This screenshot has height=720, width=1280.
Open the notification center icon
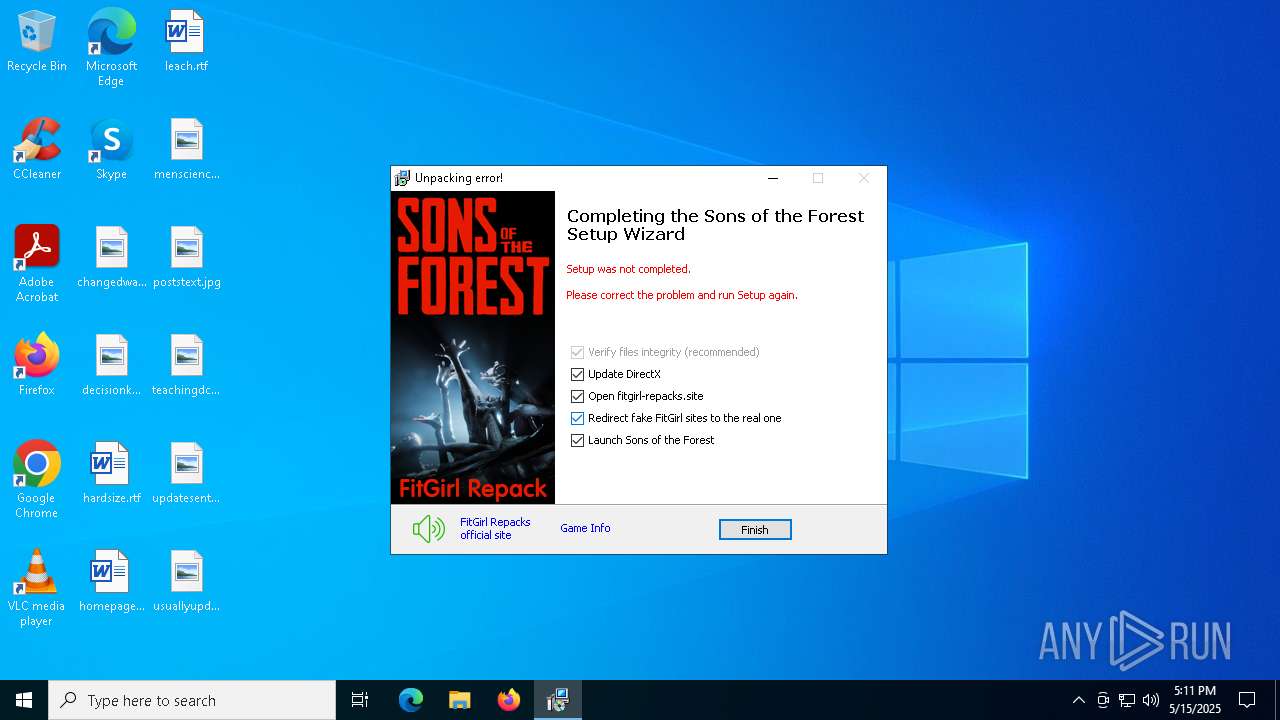tap(1247, 700)
